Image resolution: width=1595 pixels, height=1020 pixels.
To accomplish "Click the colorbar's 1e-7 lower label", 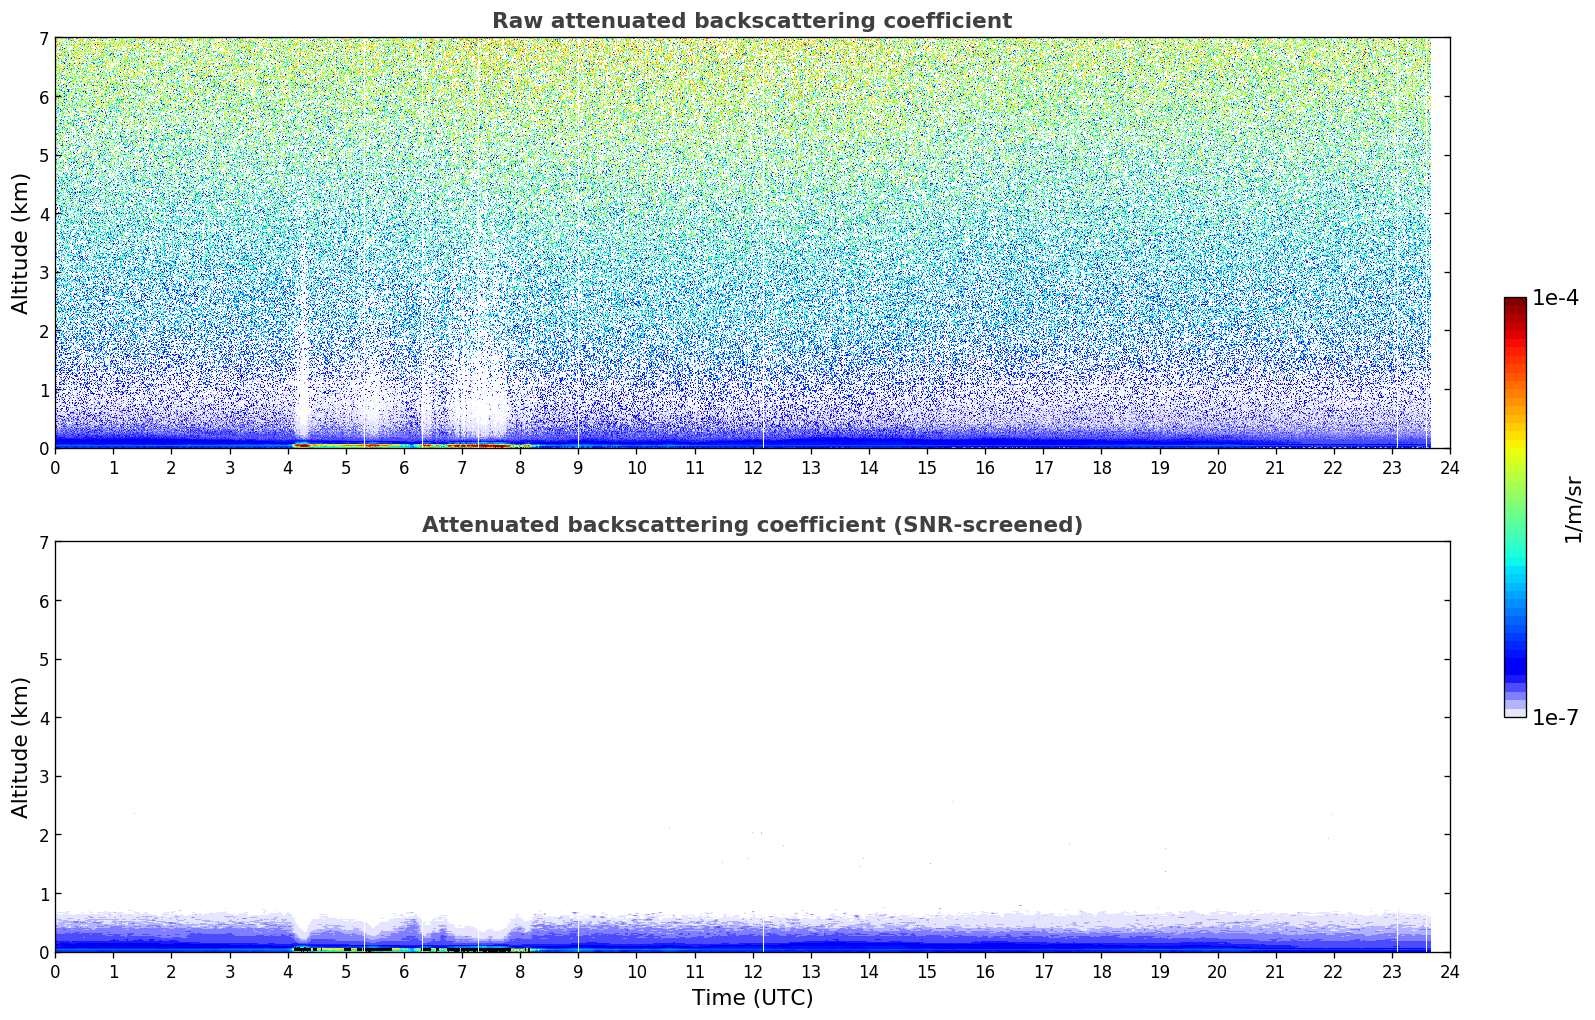I will [x=1555, y=718].
